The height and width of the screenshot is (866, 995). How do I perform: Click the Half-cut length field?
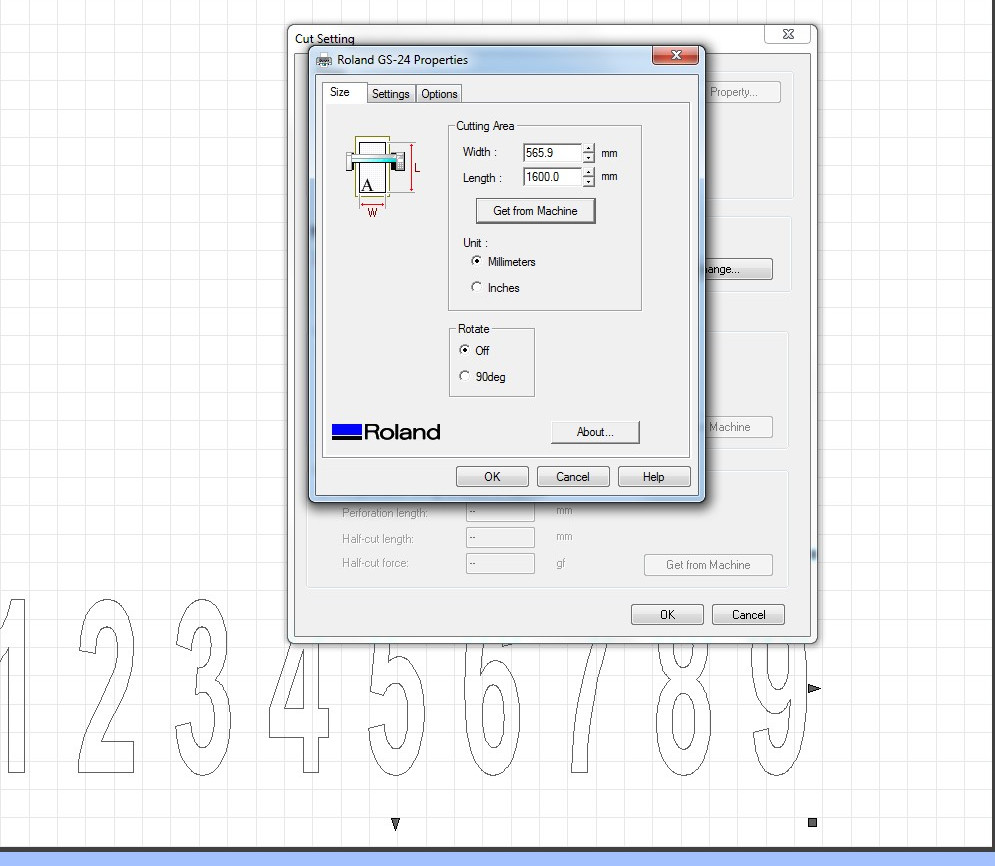[500, 538]
